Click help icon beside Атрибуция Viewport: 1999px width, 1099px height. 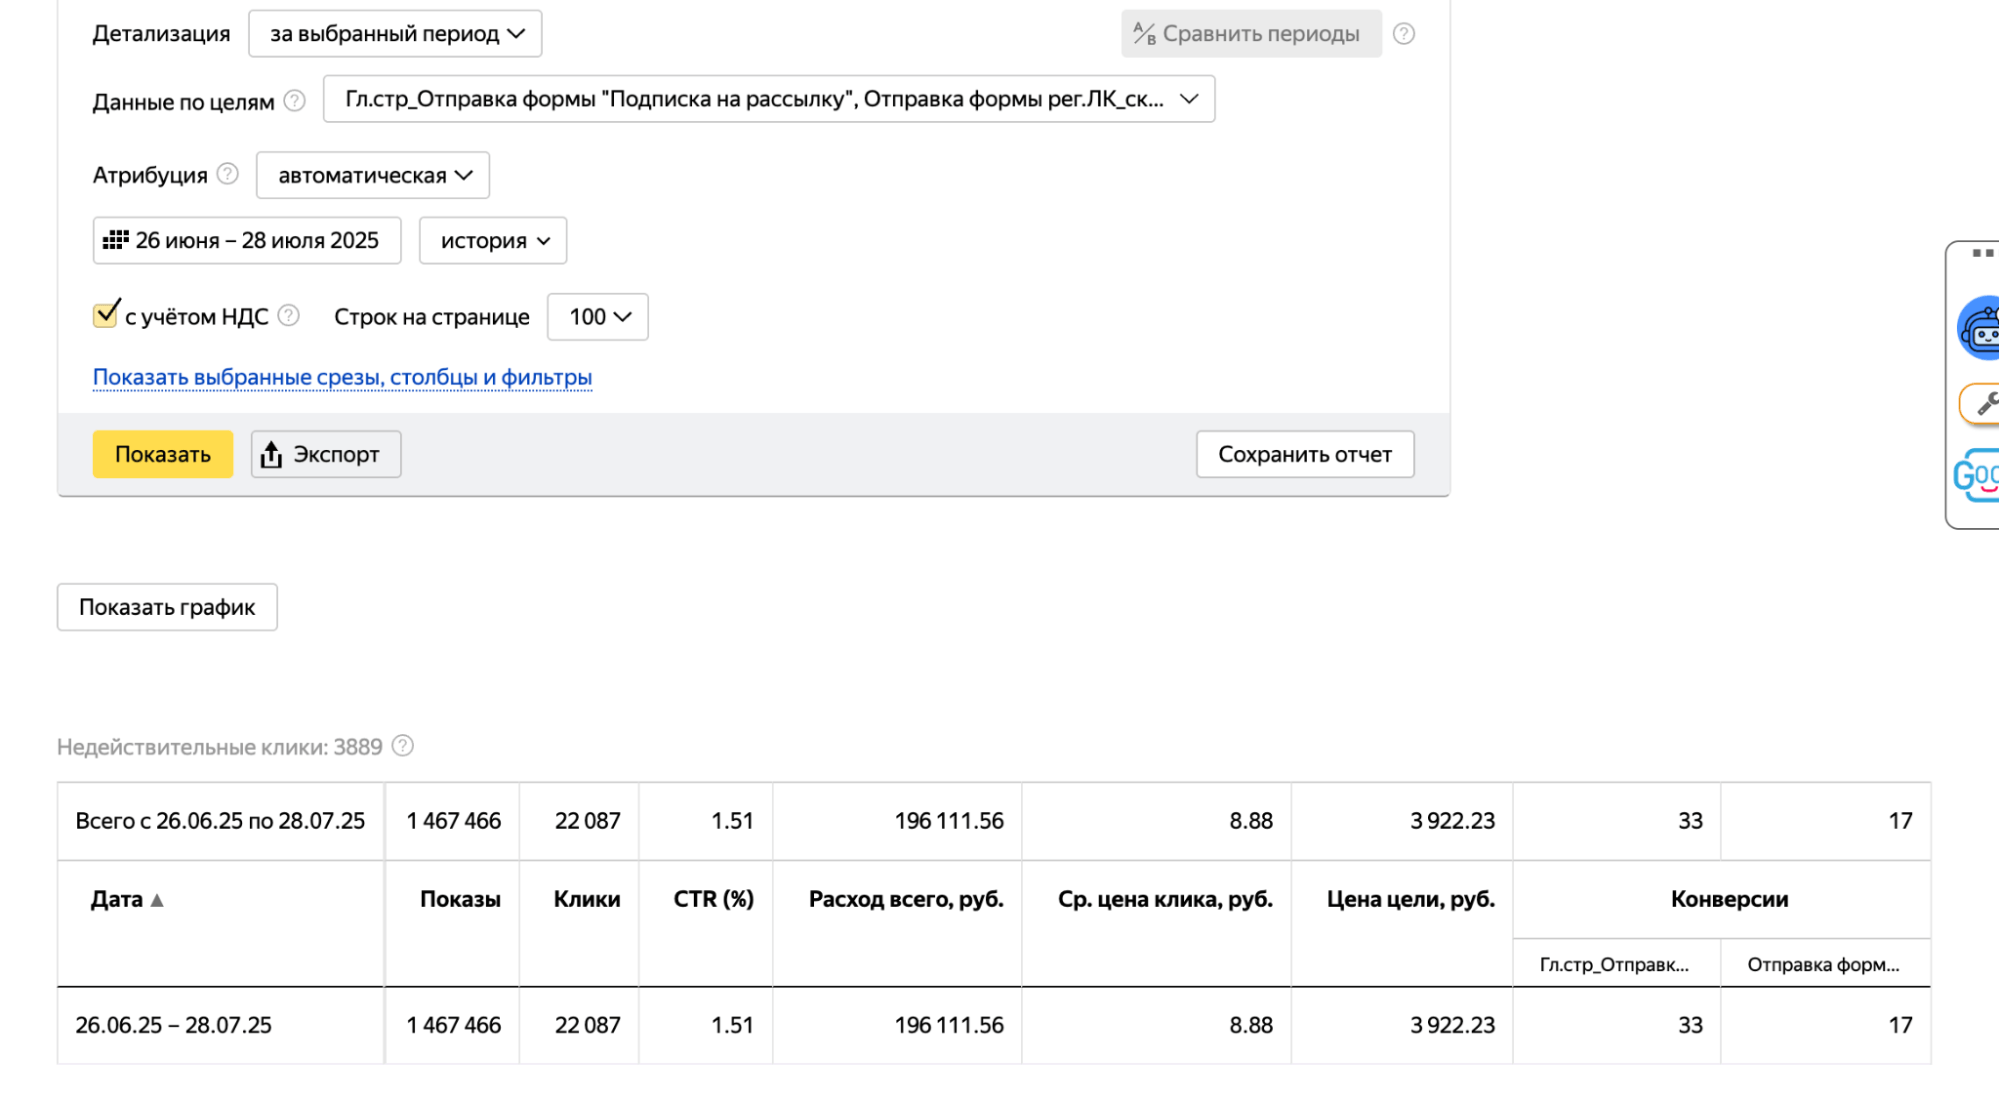228,174
